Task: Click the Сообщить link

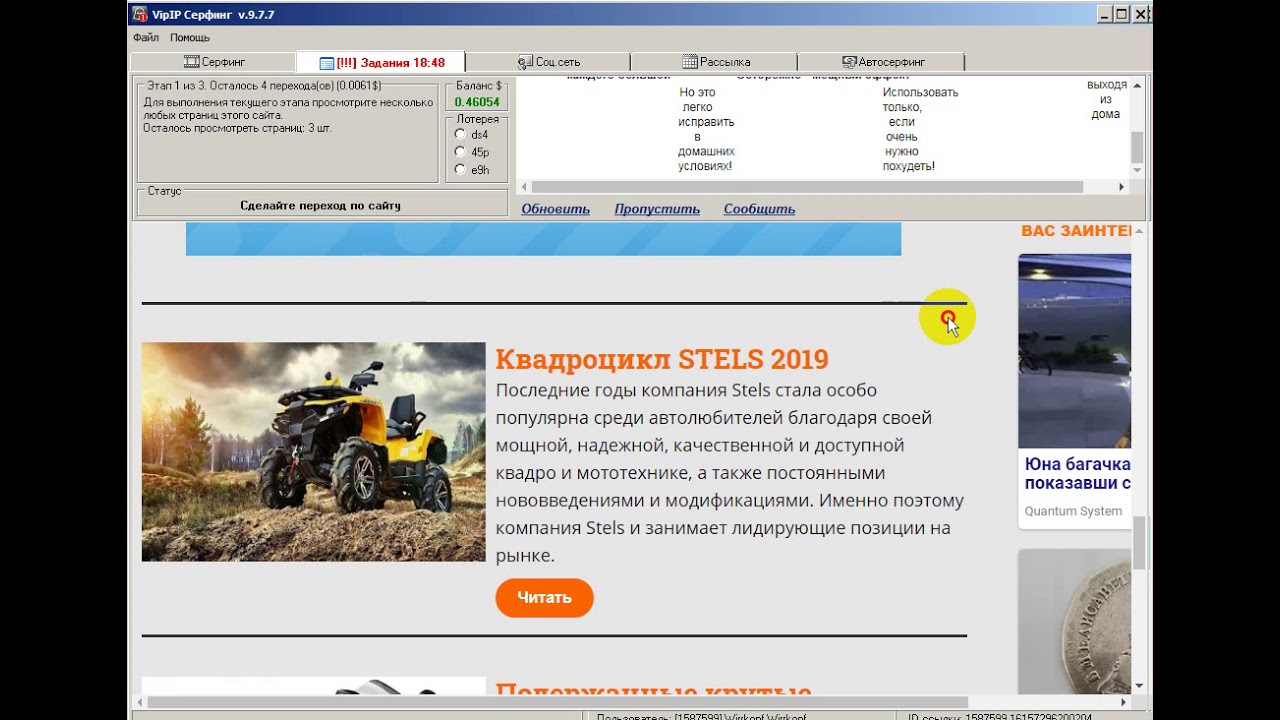Action: click(x=759, y=209)
